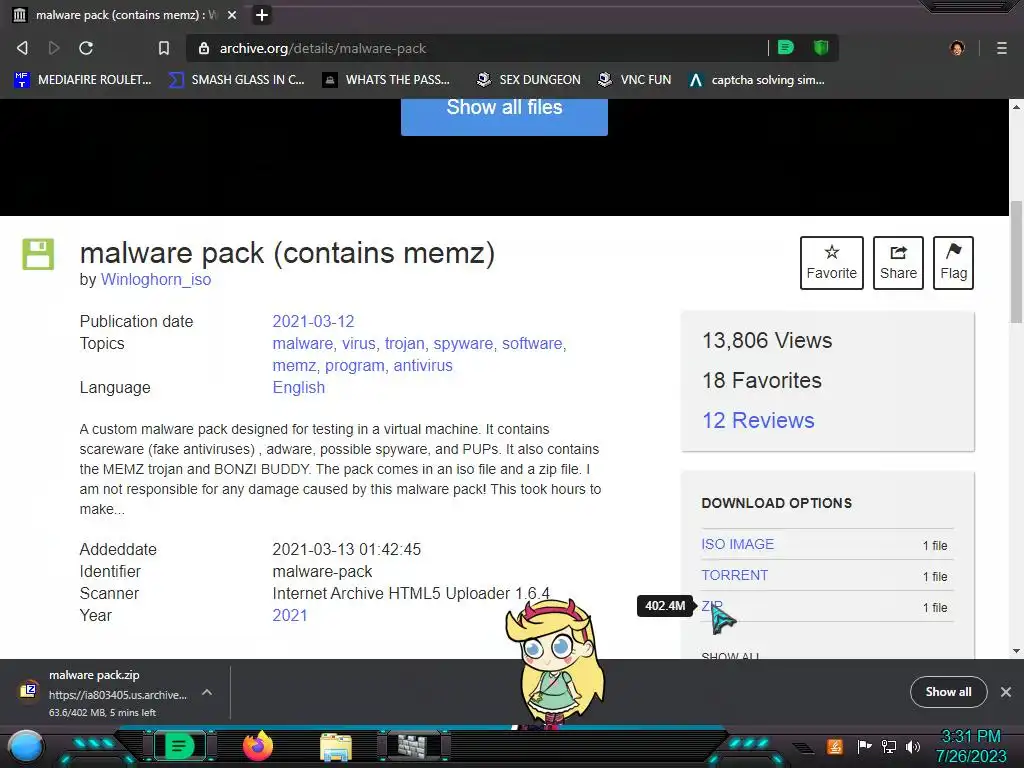Select the malware pack tab
This screenshot has height=768, width=1024.
point(125,15)
